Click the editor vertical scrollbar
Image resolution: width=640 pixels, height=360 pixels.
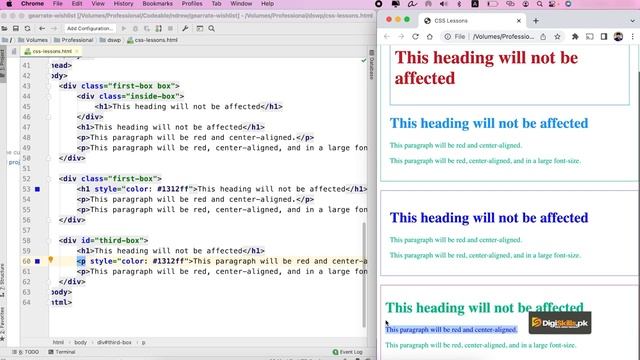pyautogui.click(x=364, y=274)
